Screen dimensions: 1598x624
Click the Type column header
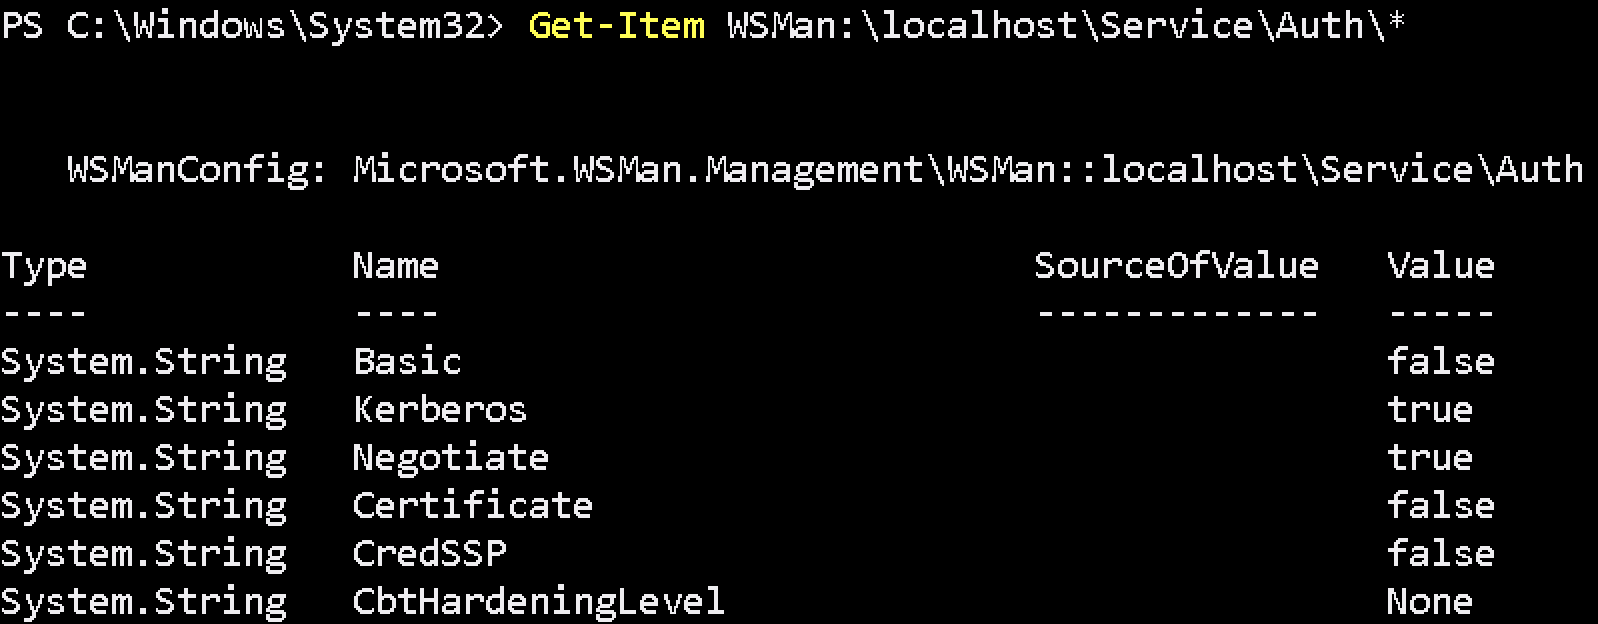[44, 266]
